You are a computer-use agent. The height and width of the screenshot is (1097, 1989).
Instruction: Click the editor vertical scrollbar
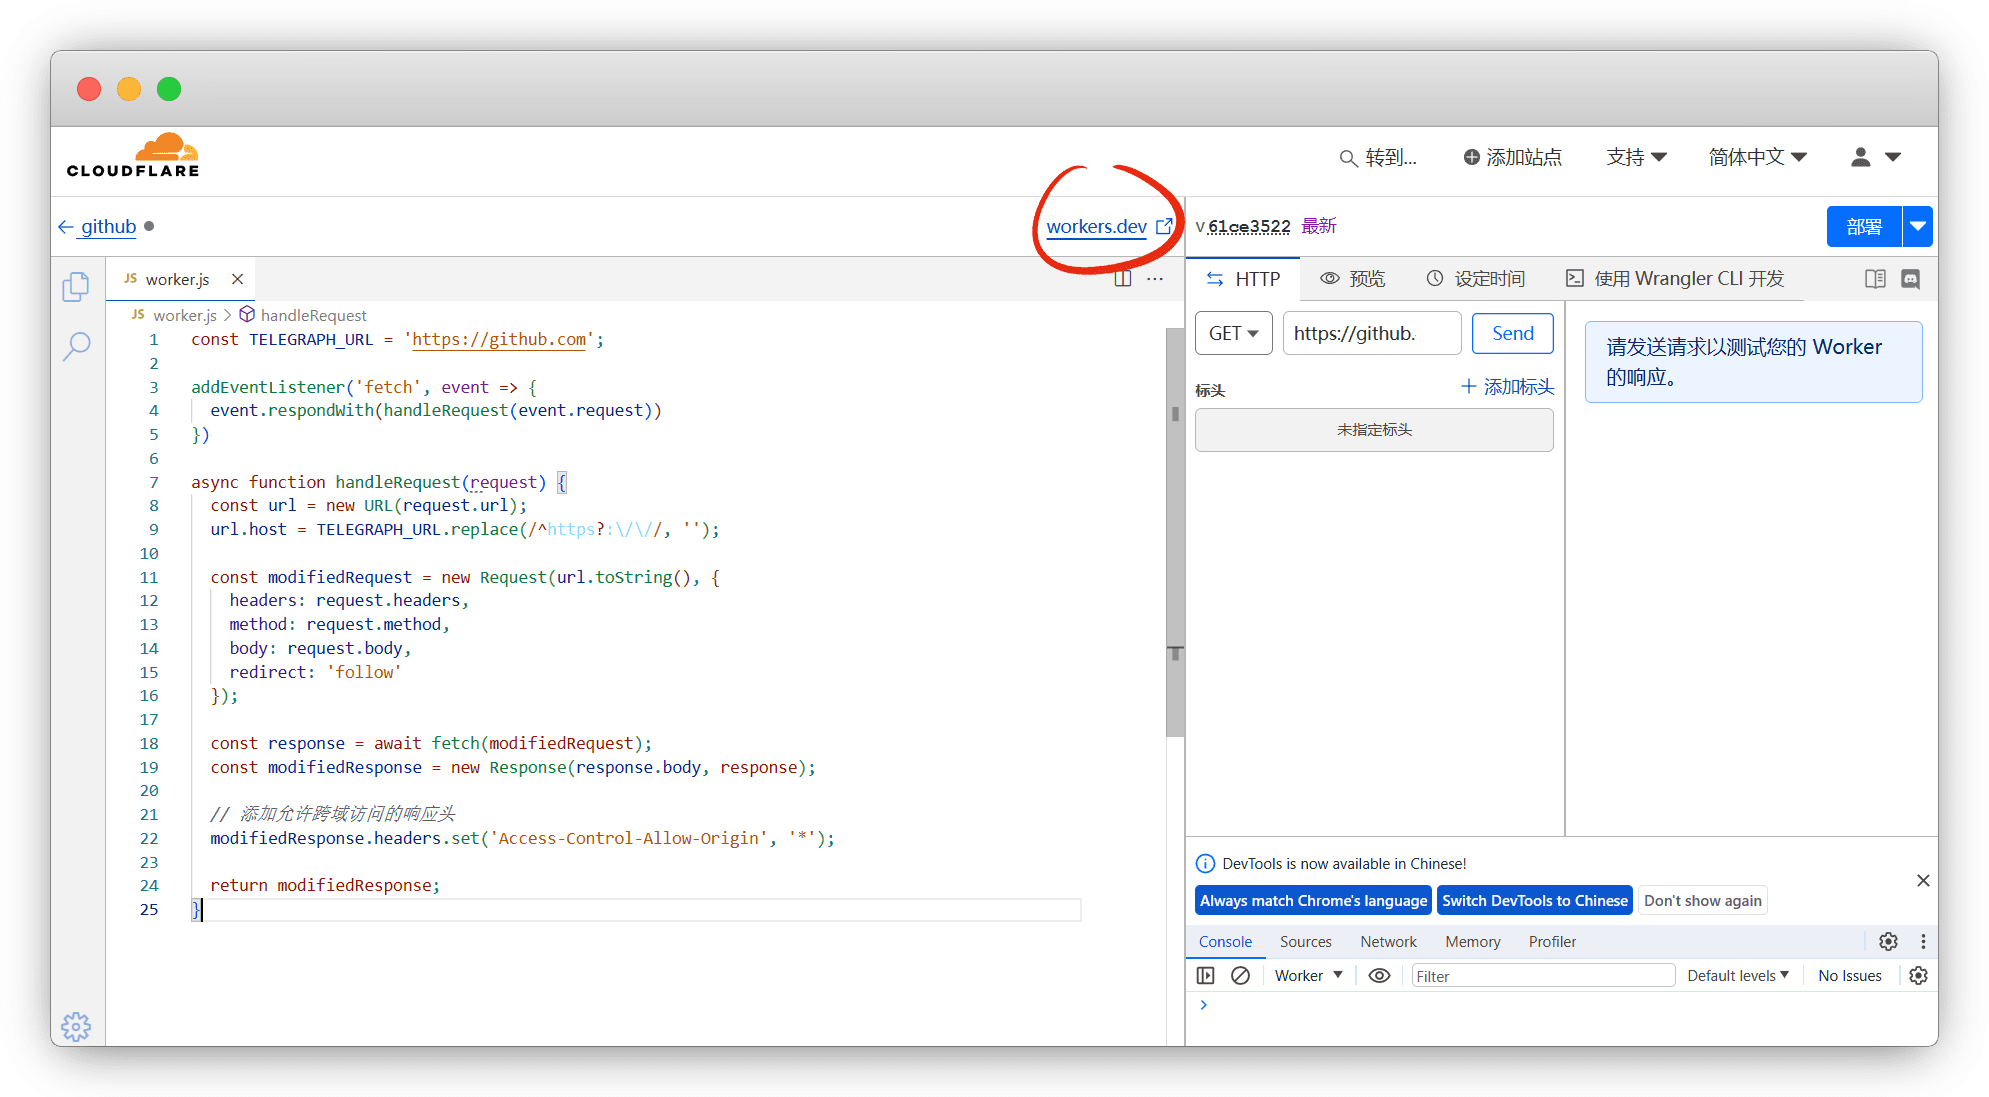(x=1175, y=533)
